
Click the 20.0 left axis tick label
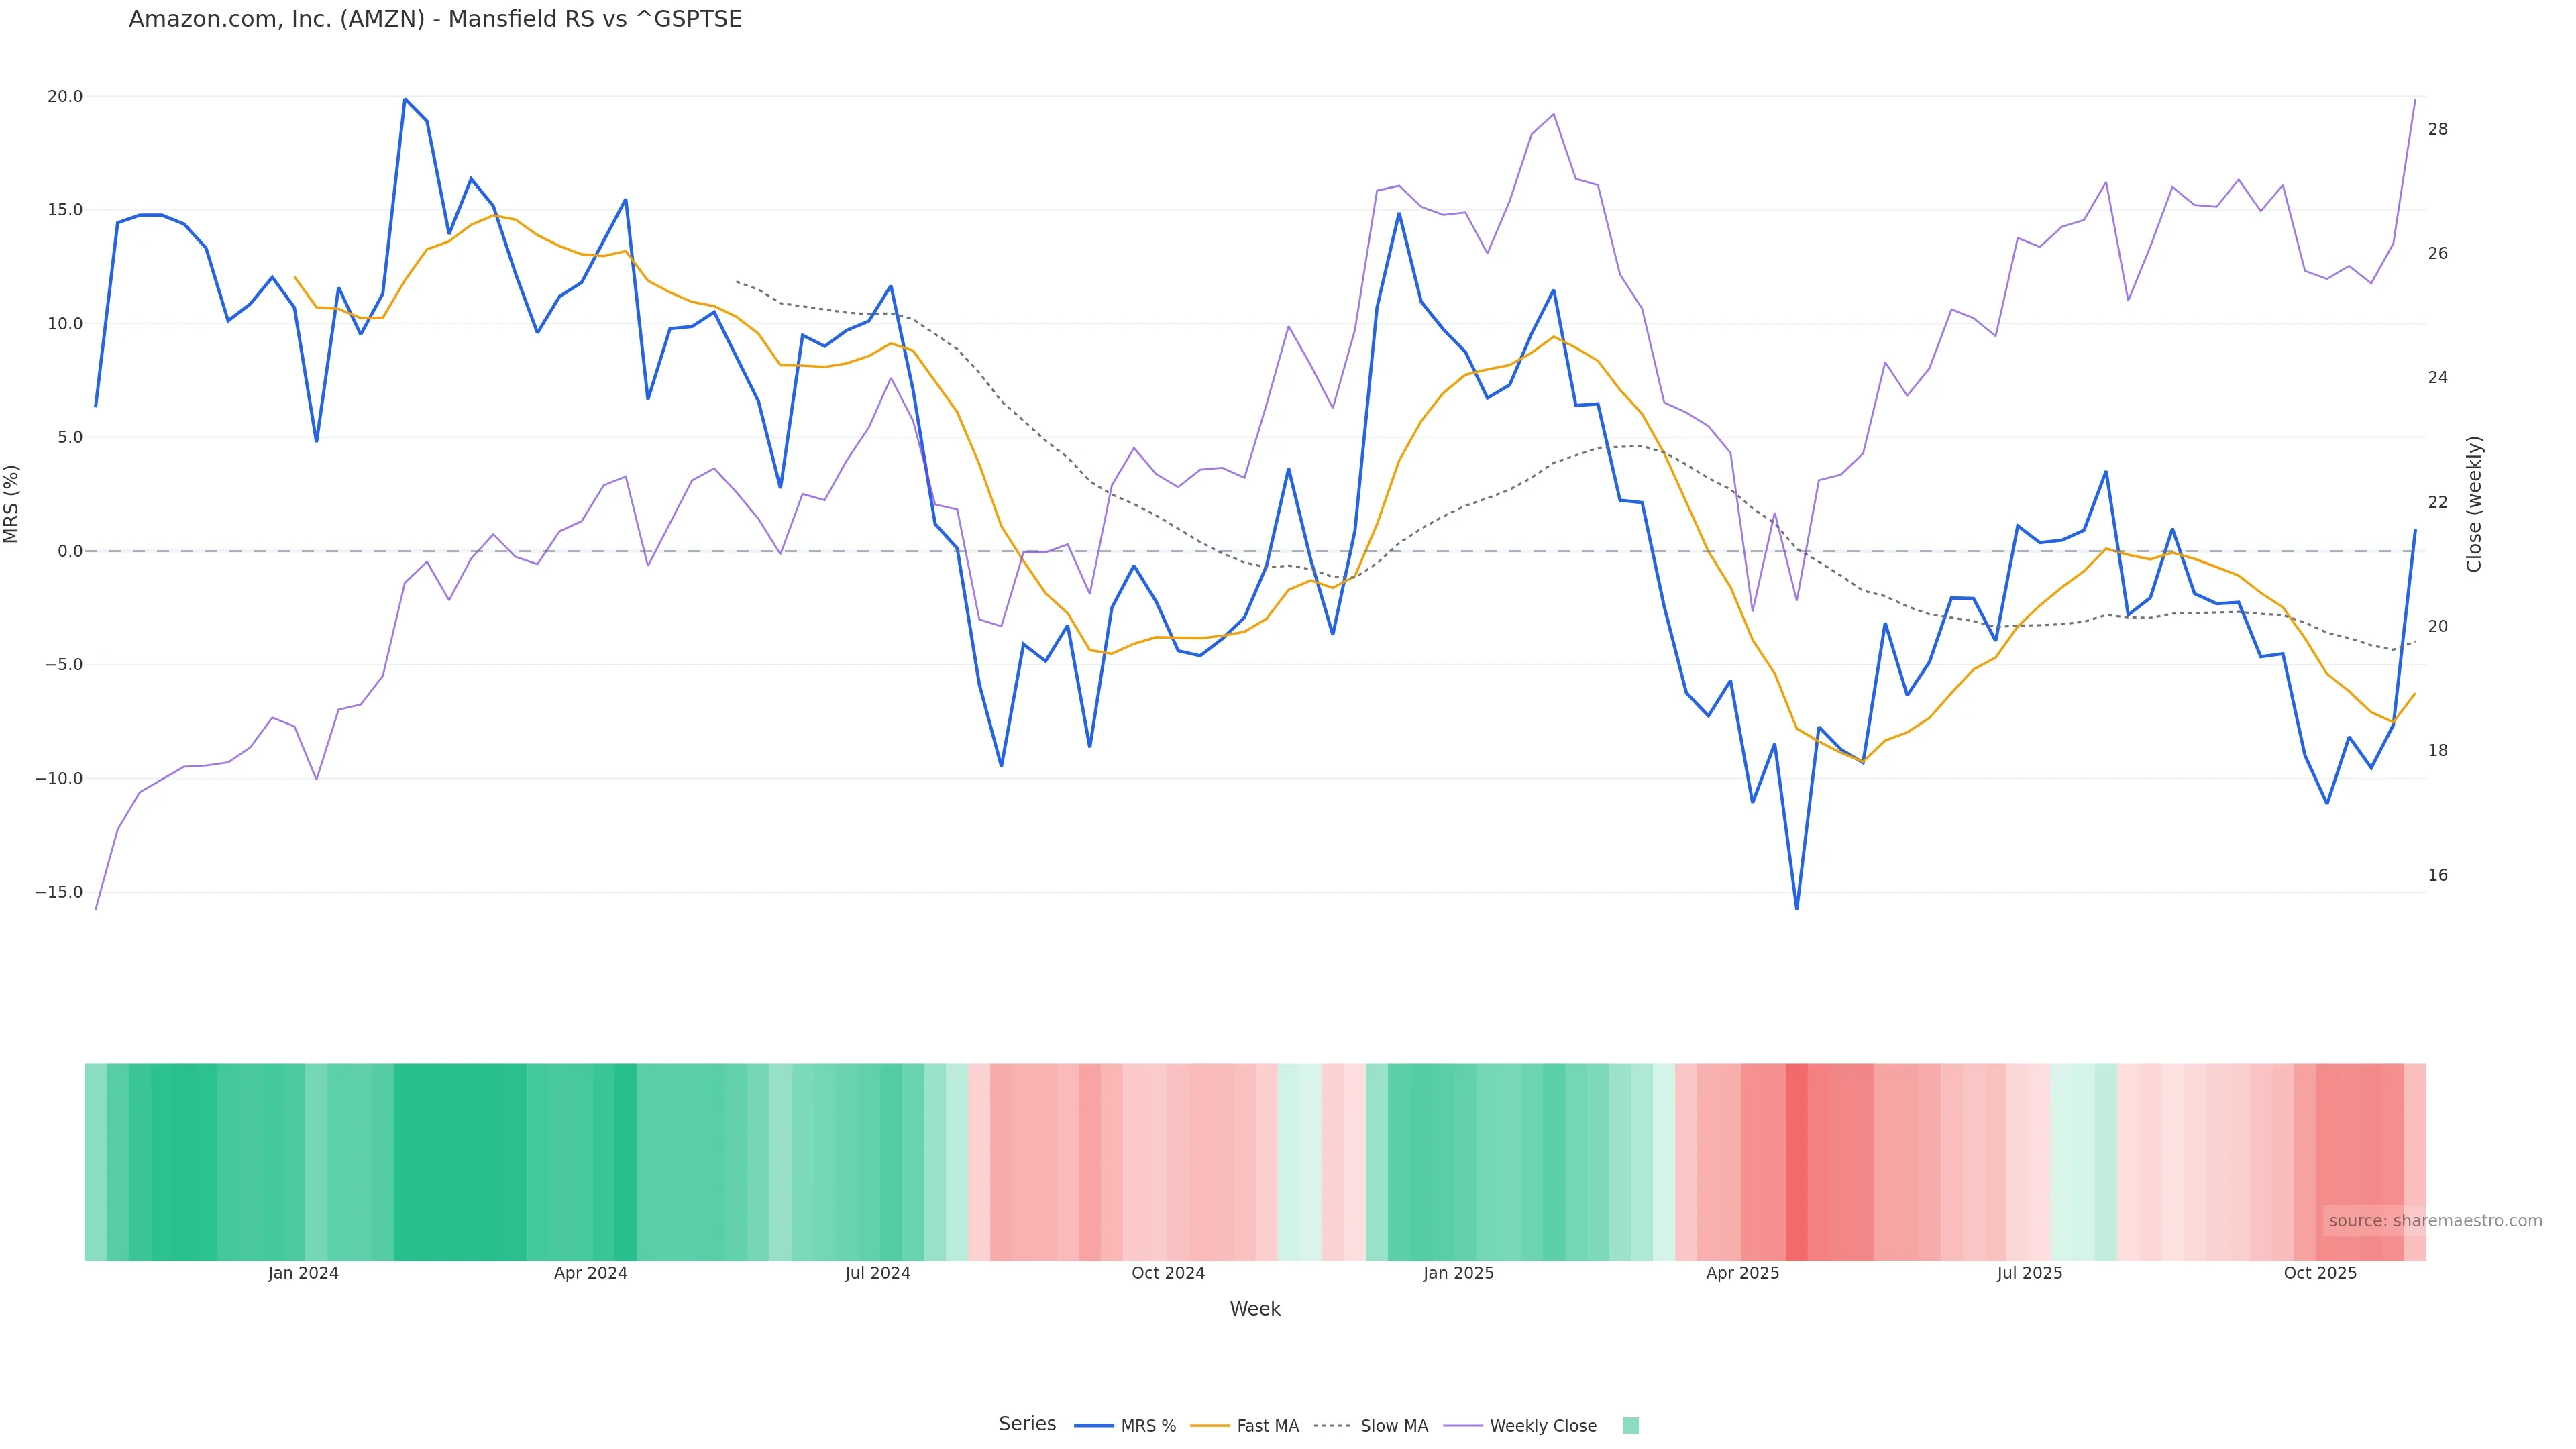click(x=65, y=97)
